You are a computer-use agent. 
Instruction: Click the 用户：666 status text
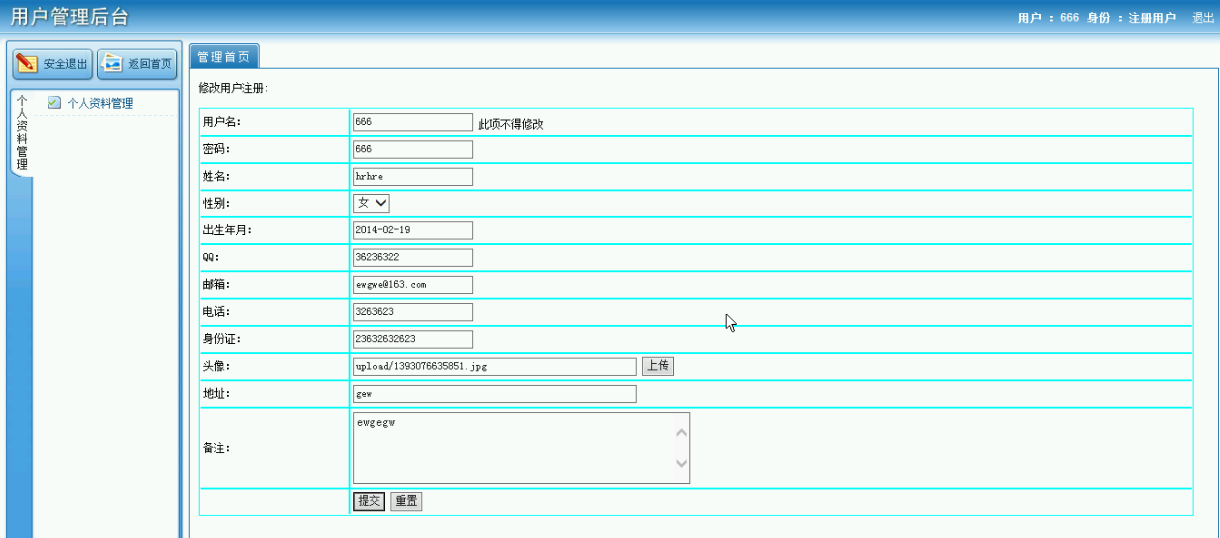click(1048, 19)
